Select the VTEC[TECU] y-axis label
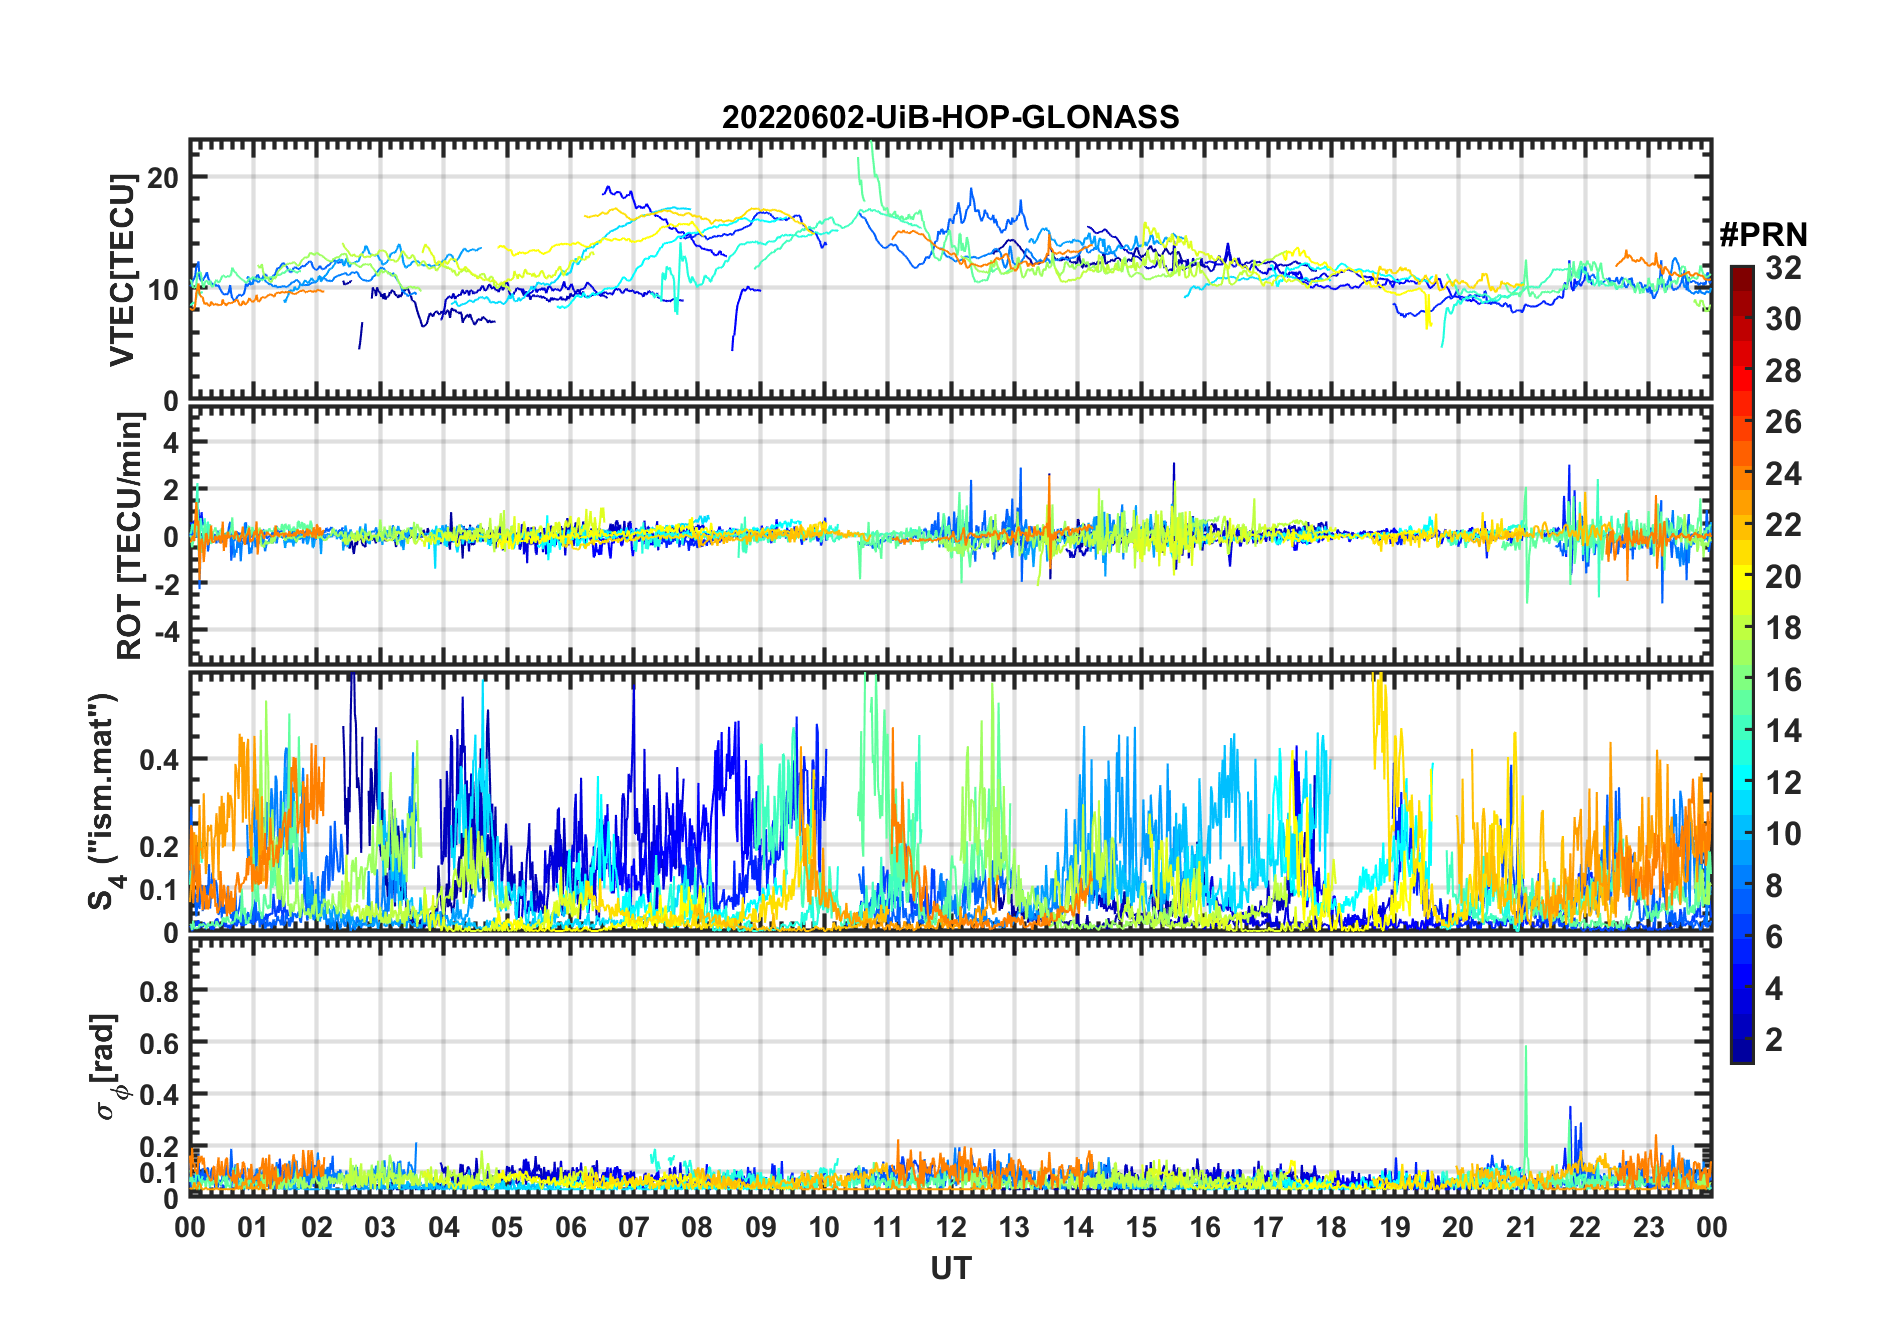Viewport: 1902px width, 1330px height. tap(122, 270)
